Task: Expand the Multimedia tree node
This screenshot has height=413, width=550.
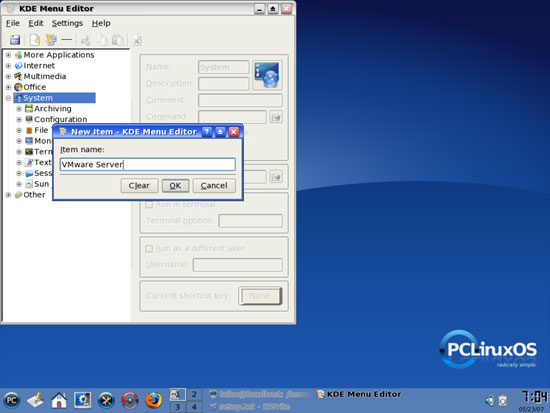Action: click(x=8, y=76)
